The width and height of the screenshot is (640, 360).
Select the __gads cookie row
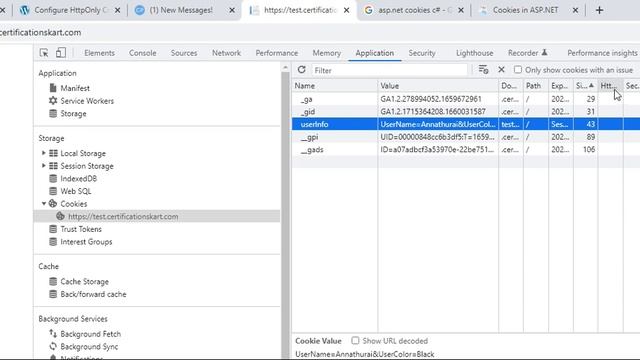[466, 149]
